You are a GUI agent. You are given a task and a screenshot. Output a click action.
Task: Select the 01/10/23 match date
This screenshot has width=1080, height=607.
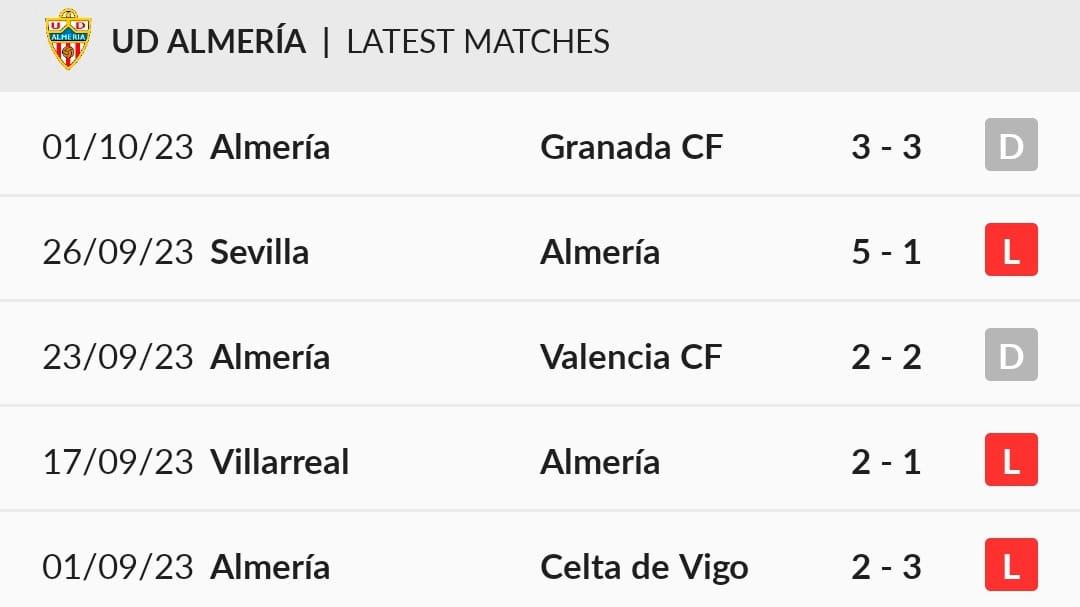[118, 147]
